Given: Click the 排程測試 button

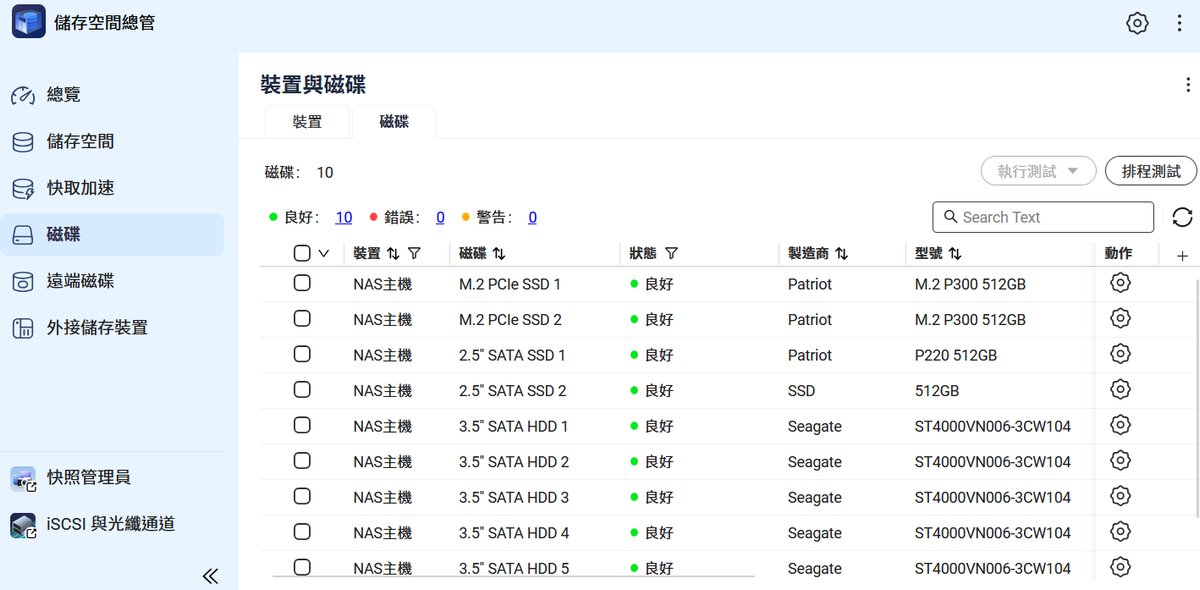Looking at the screenshot, I should tap(1150, 171).
